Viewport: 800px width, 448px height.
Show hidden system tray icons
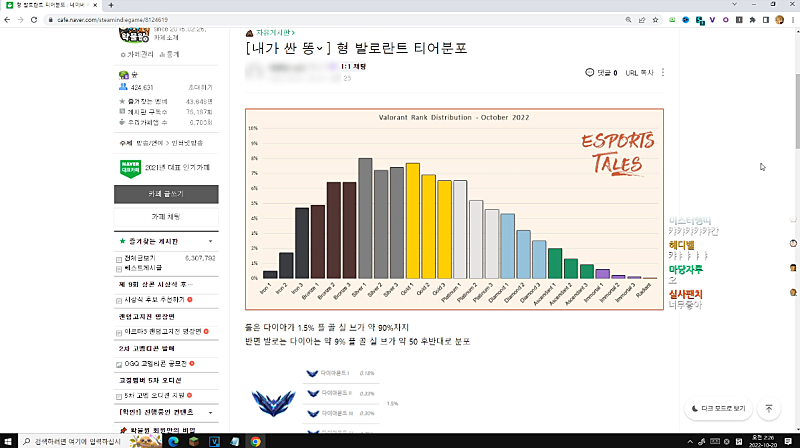[x=690, y=441]
